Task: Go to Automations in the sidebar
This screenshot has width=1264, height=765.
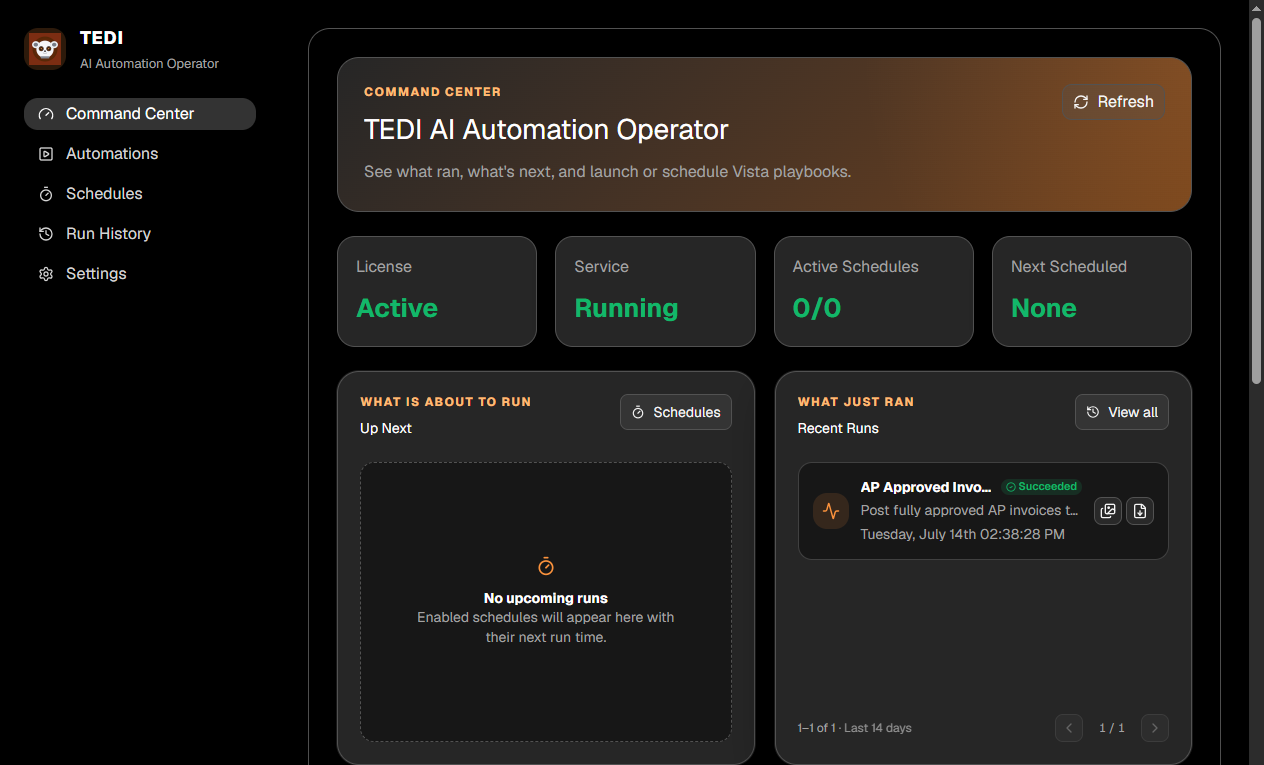Action: [x=140, y=154]
